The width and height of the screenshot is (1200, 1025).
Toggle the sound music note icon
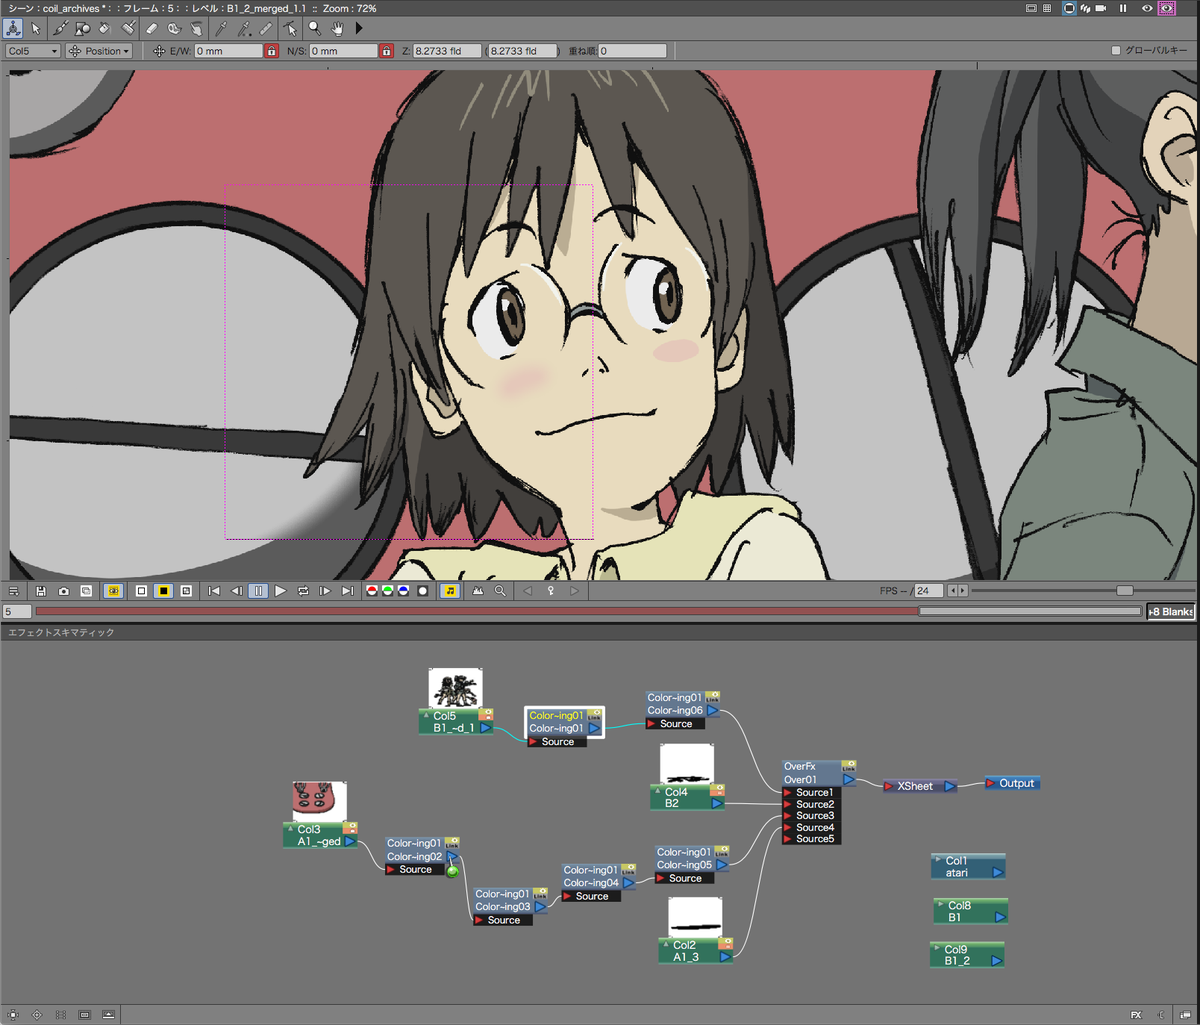[x=450, y=591]
